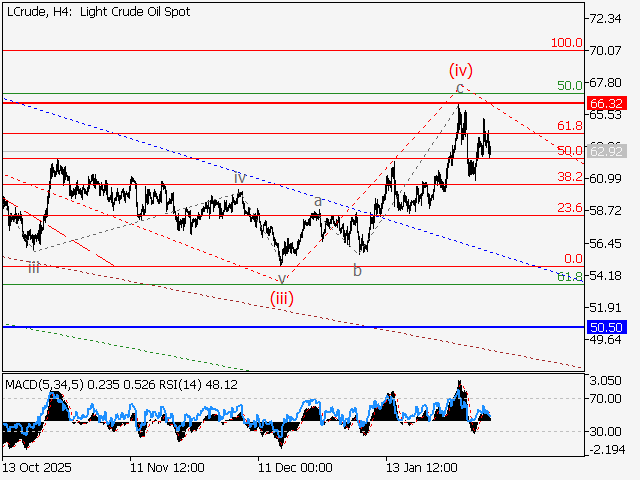Click the 13 Jan 12:00 time axis label
The width and height of the screenshot is (640, 480).
coord(422,467)
